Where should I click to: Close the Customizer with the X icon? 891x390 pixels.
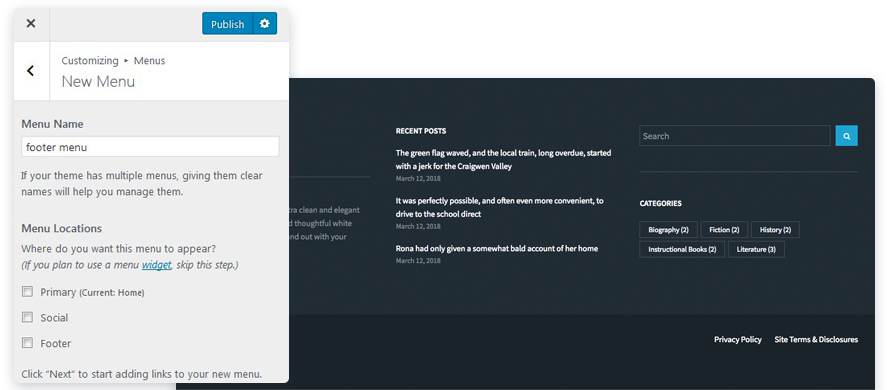(31, 23)
